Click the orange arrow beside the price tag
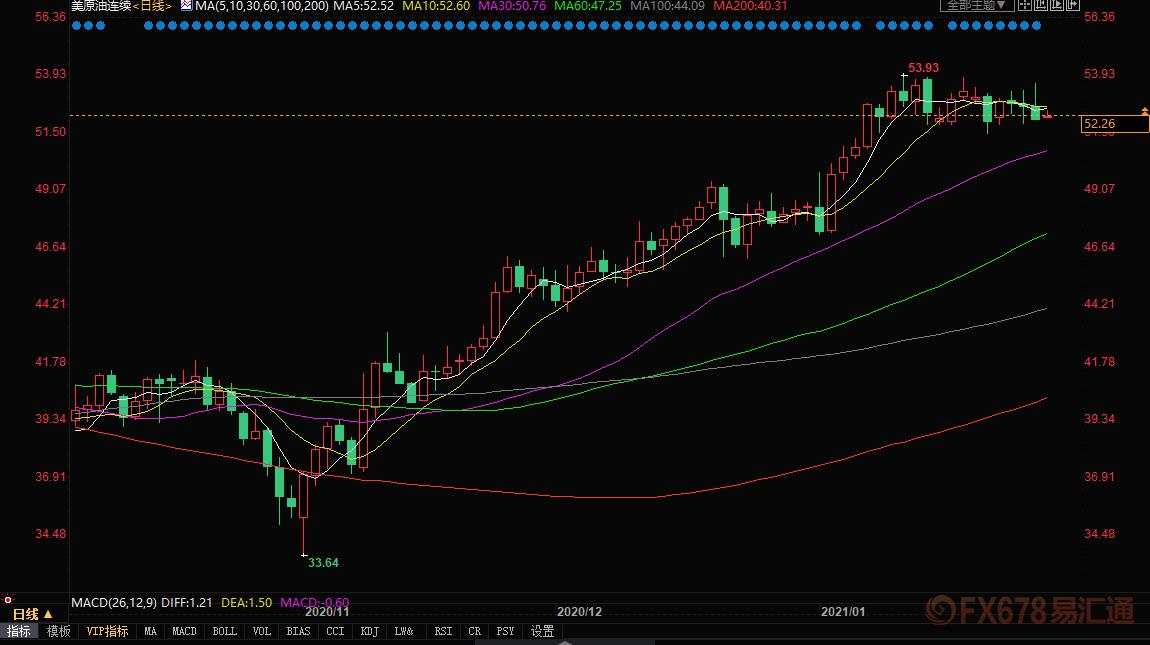 (x=1145, y=111)
